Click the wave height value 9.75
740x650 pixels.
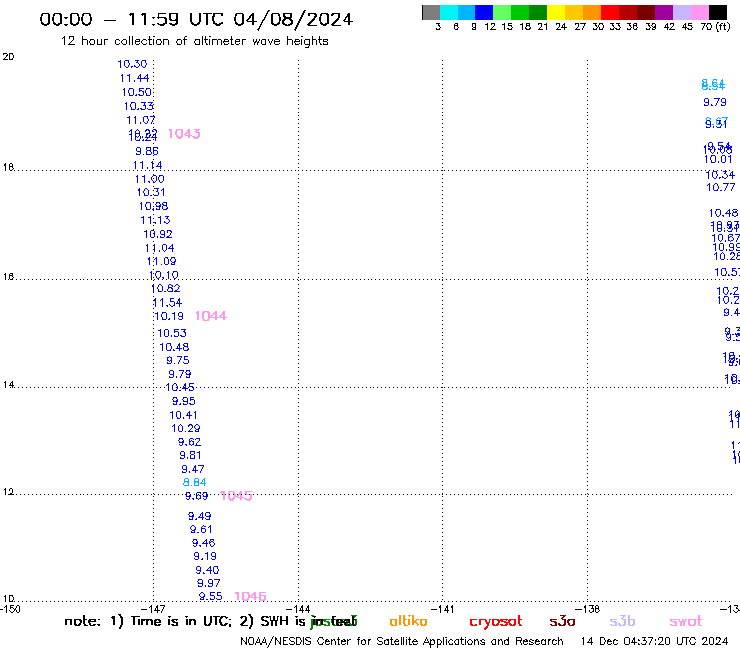(178, 360)
